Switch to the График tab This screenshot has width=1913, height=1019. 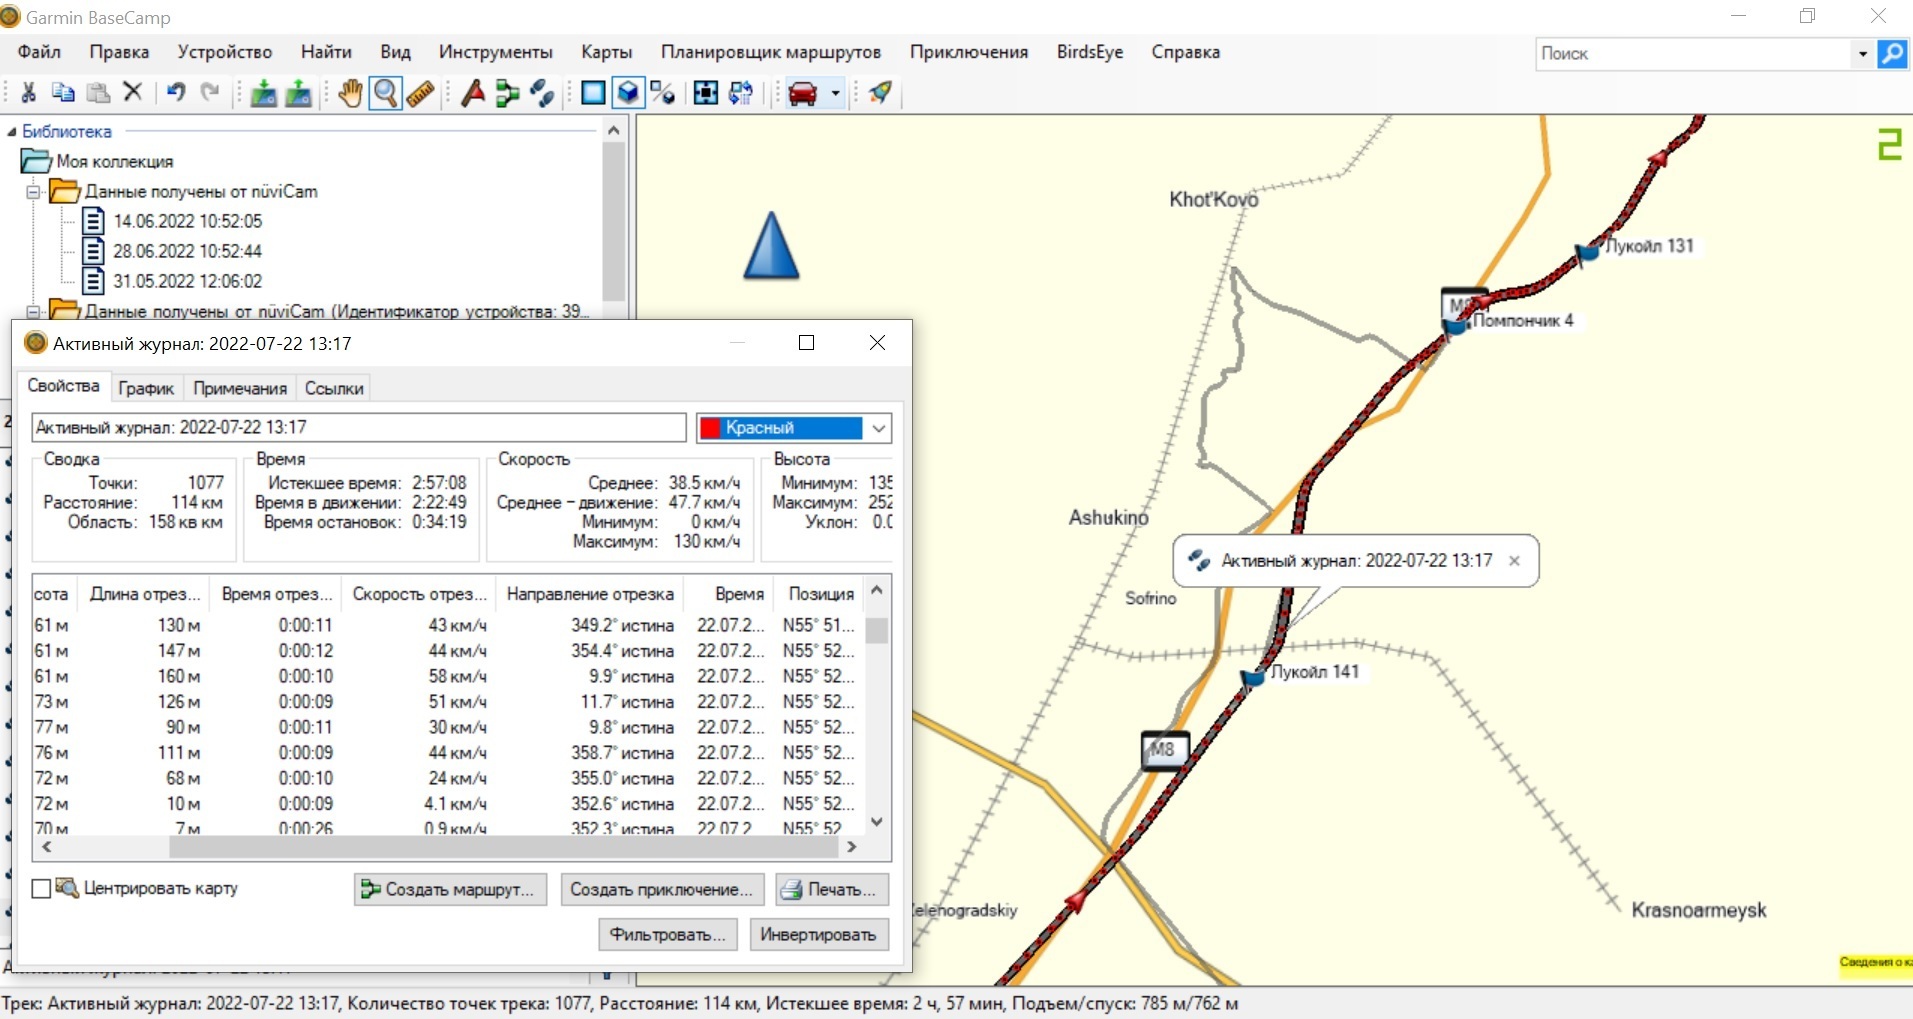coord(146,388)
